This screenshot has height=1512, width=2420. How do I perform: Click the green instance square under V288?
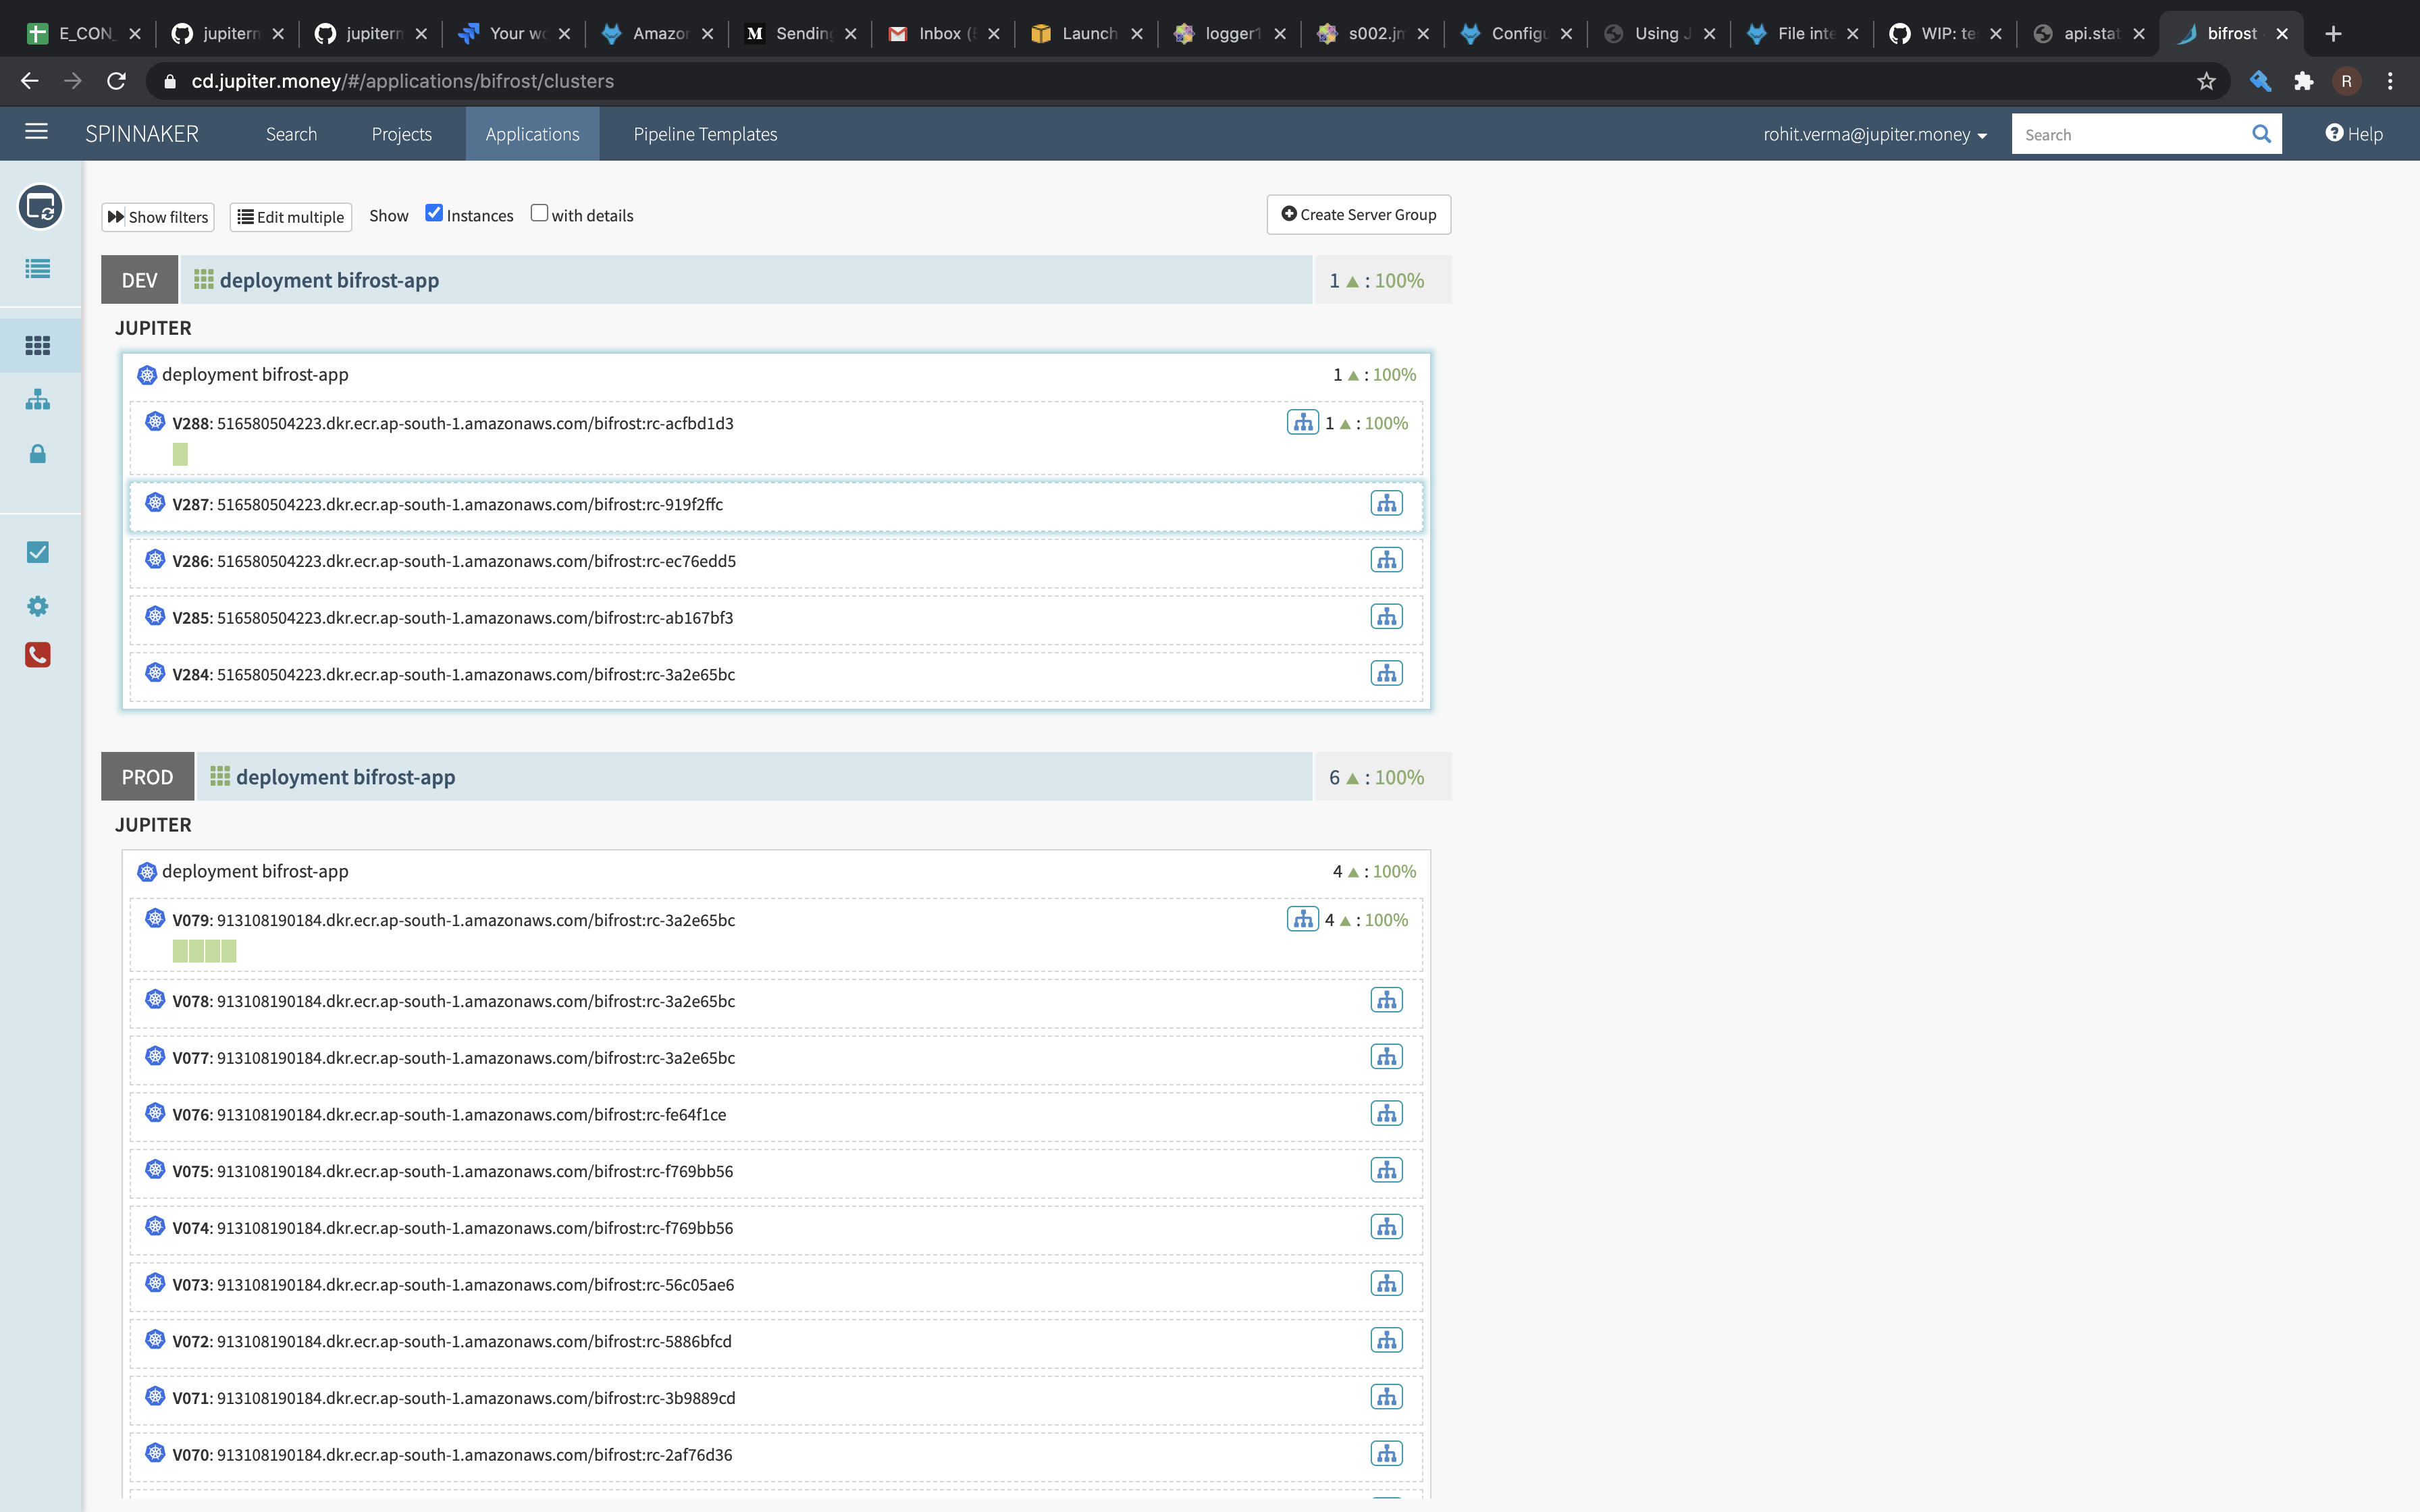[180, 455]
